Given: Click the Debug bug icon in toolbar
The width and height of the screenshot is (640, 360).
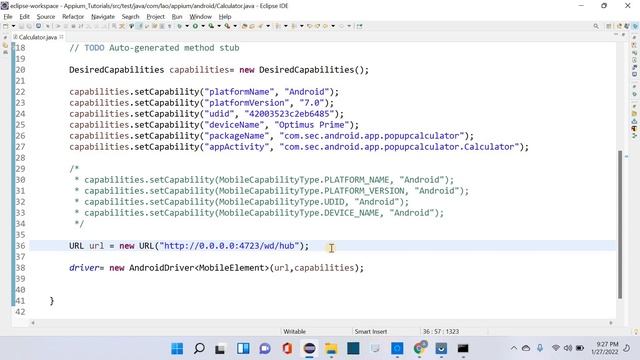Looking at the screenshot, I should click(x=179, y=26).
